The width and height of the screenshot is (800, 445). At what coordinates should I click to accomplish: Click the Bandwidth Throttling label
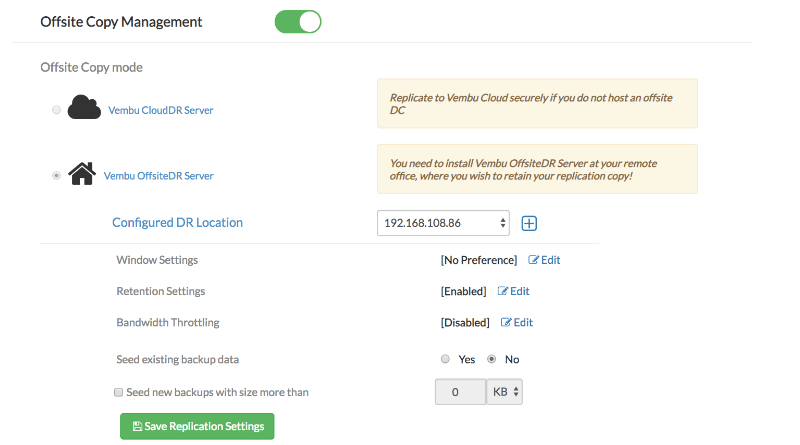(168, 323)
